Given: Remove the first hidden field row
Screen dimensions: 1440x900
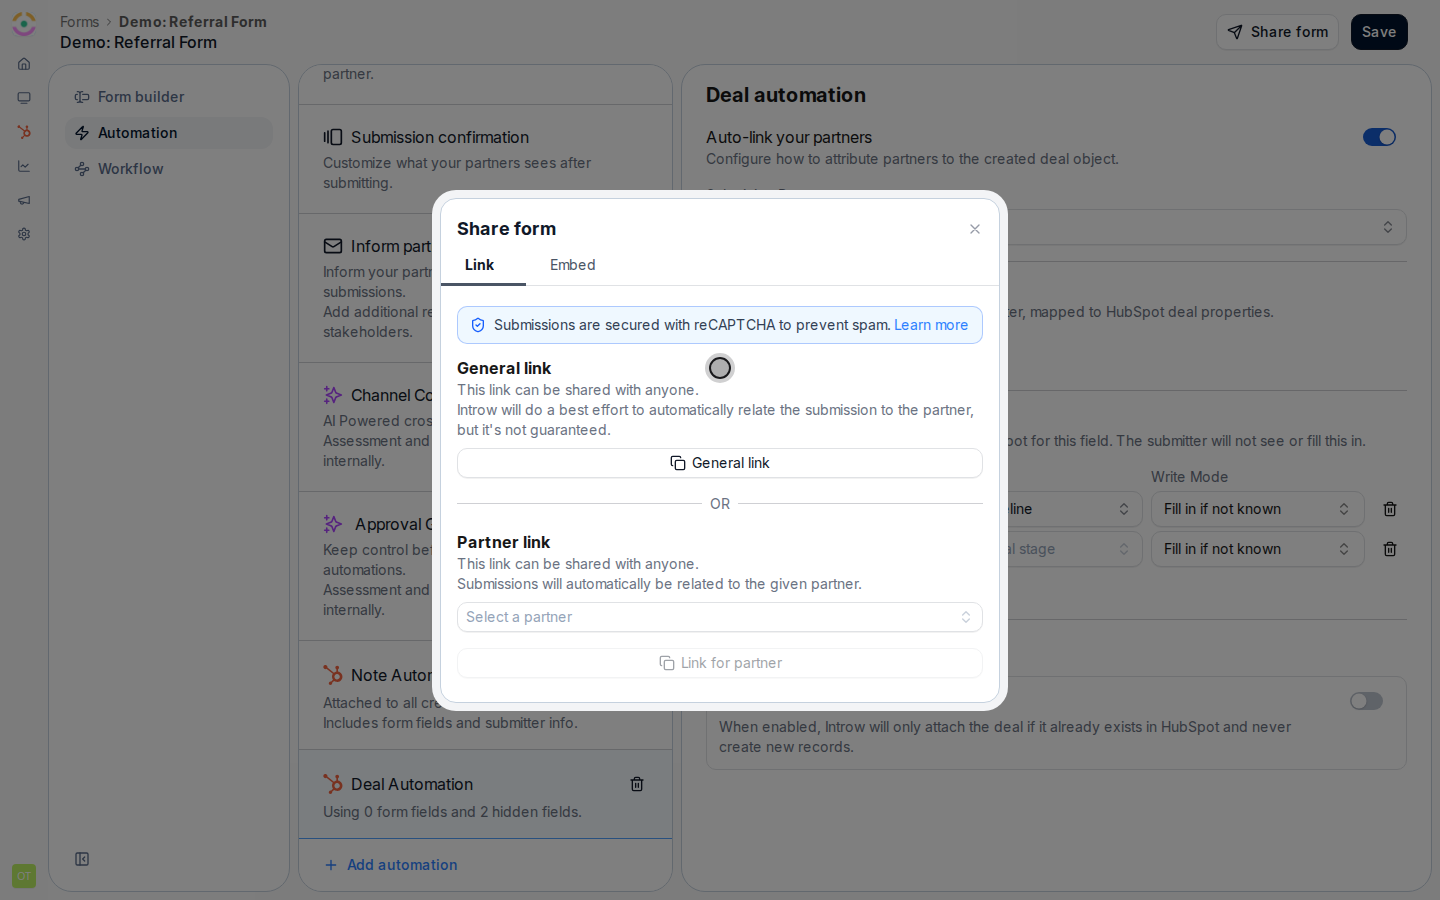Looking at the screenshot, I should [1390, 509].
